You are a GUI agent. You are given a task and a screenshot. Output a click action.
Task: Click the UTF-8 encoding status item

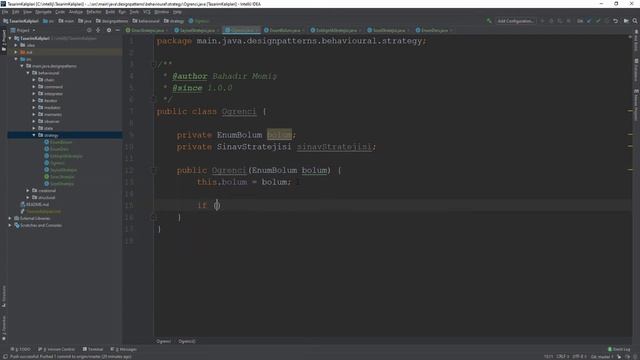pyautogui.click(x=579, y=357)
